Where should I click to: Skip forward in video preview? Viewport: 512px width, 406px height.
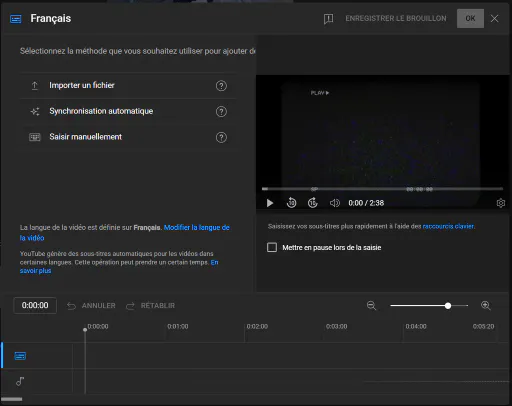[313, 203]
